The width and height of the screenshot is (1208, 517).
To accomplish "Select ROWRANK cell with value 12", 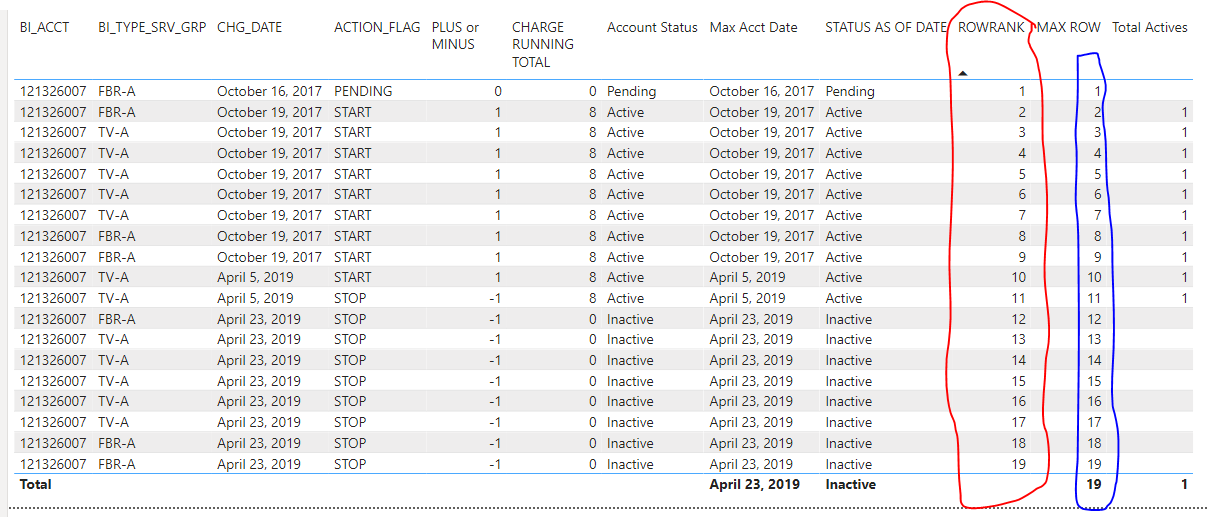I will tap(1018, 319).
